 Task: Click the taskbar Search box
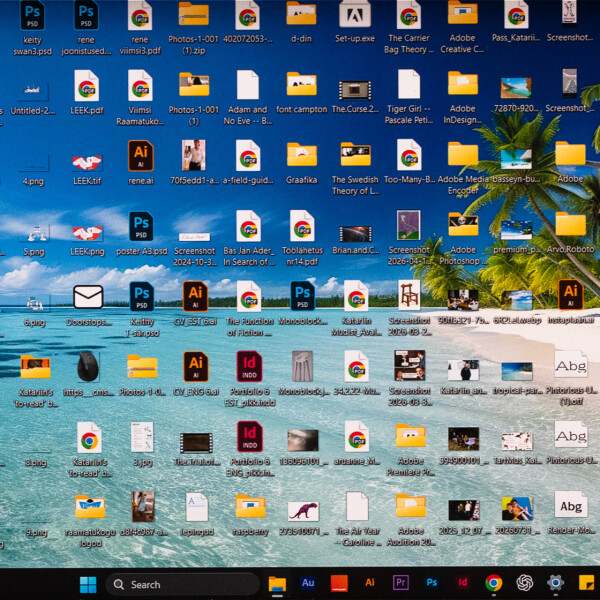182,584
